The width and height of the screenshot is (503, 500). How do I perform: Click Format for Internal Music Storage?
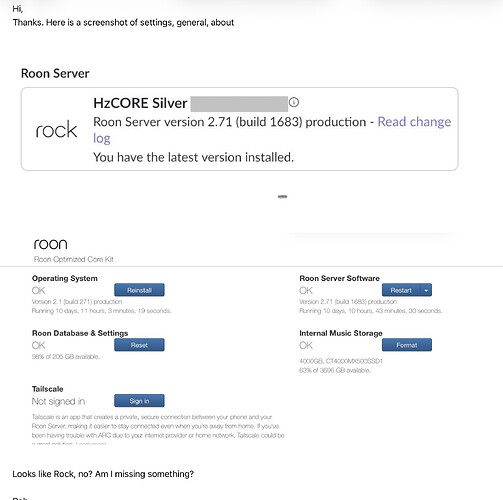point(407,345)
